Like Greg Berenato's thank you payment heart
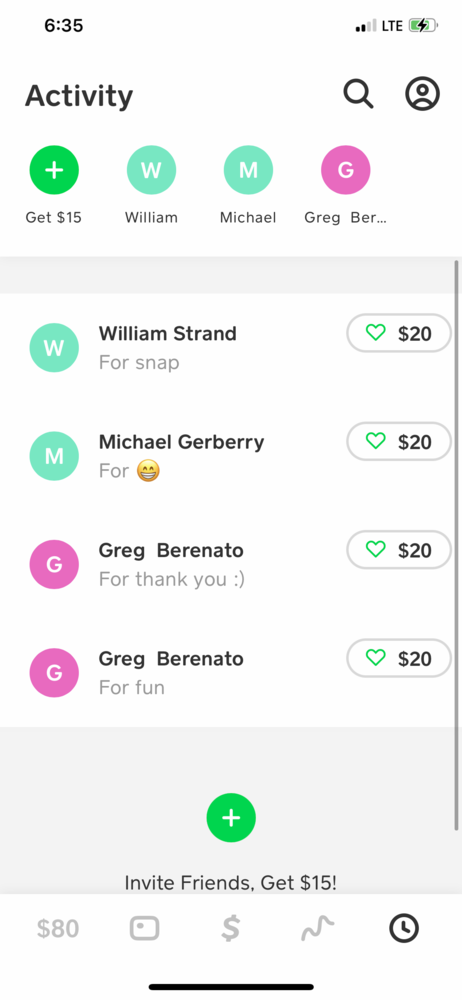 (376, 549)
